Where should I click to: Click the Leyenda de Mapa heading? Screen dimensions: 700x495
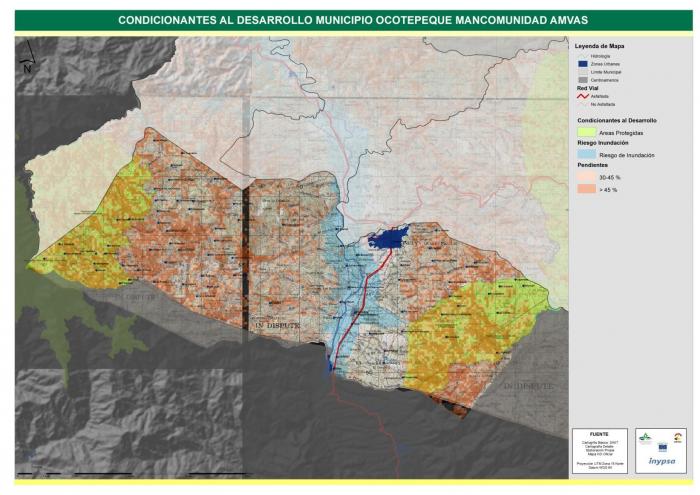pyautogui.click(x=600, y=46)
